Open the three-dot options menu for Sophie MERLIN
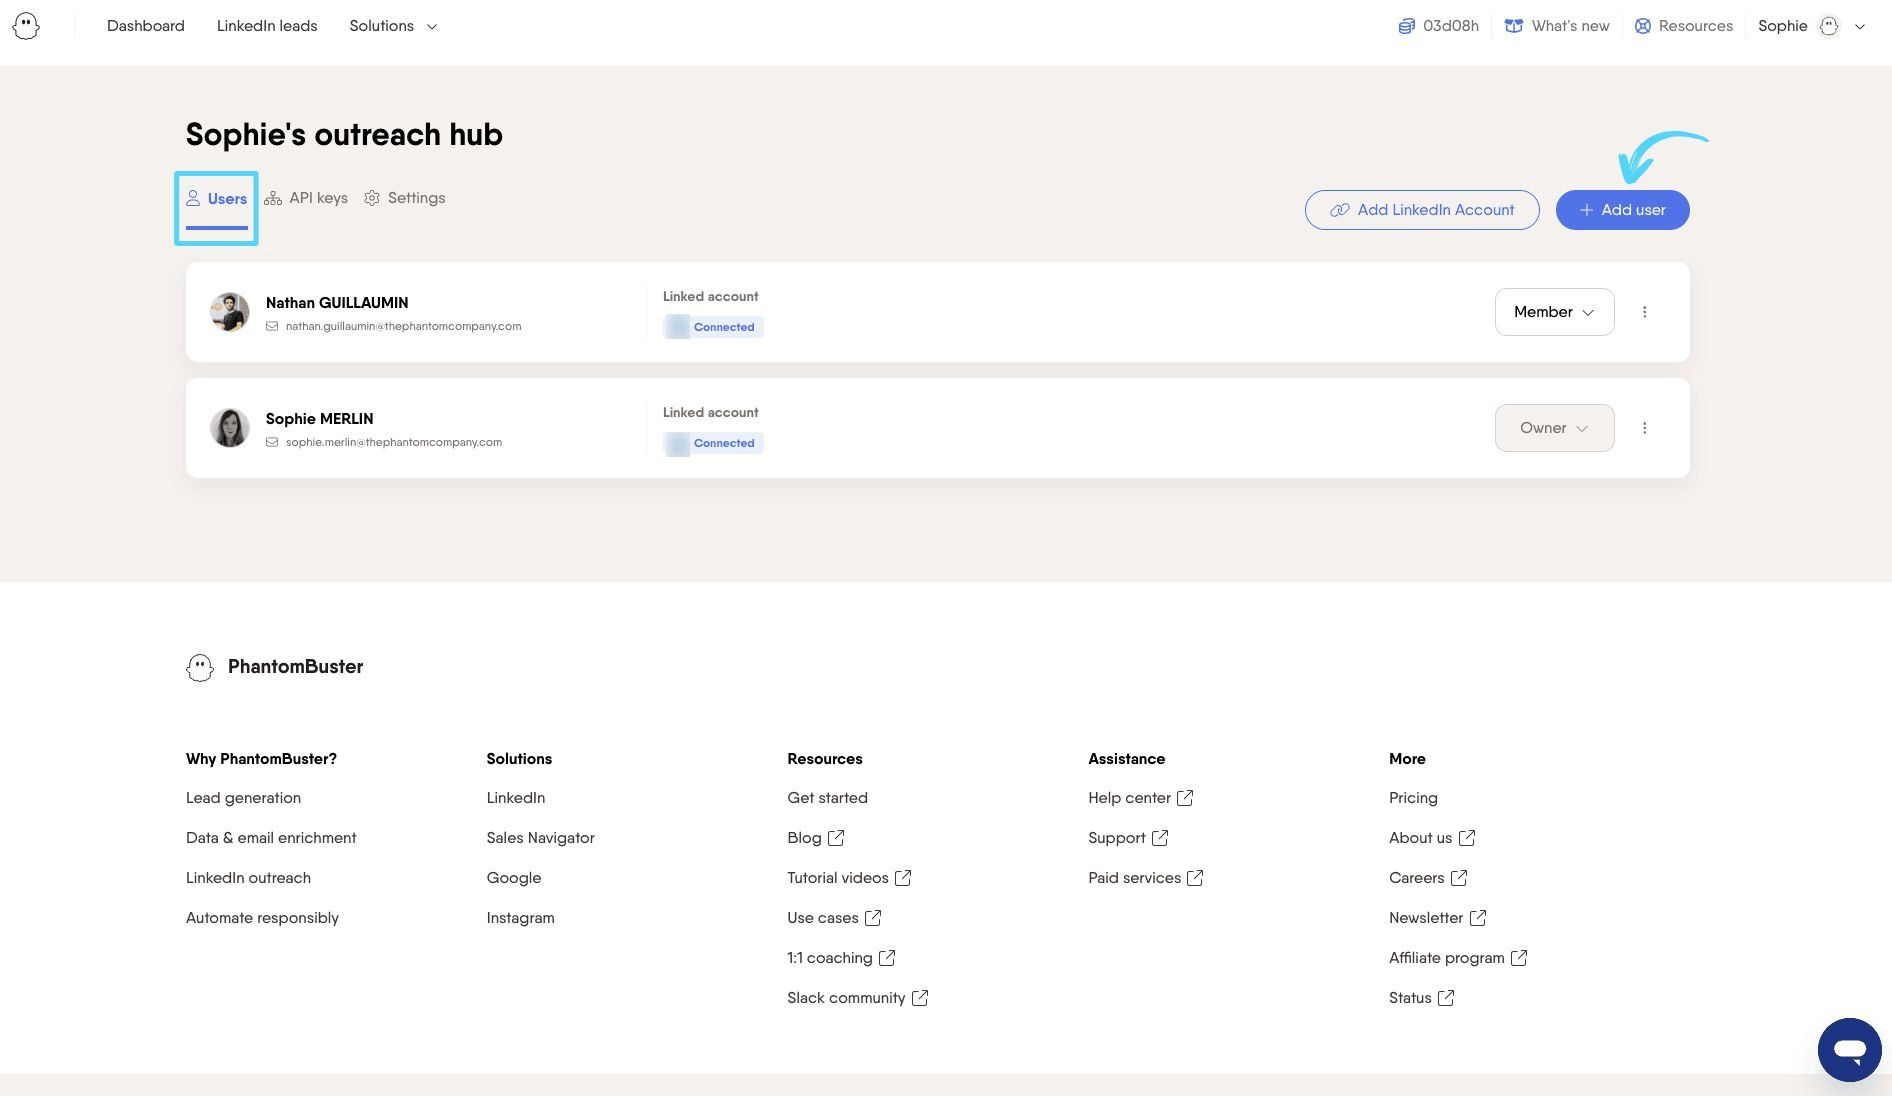Viewport: 1892px width, 1096px height. click(1644, 428)
